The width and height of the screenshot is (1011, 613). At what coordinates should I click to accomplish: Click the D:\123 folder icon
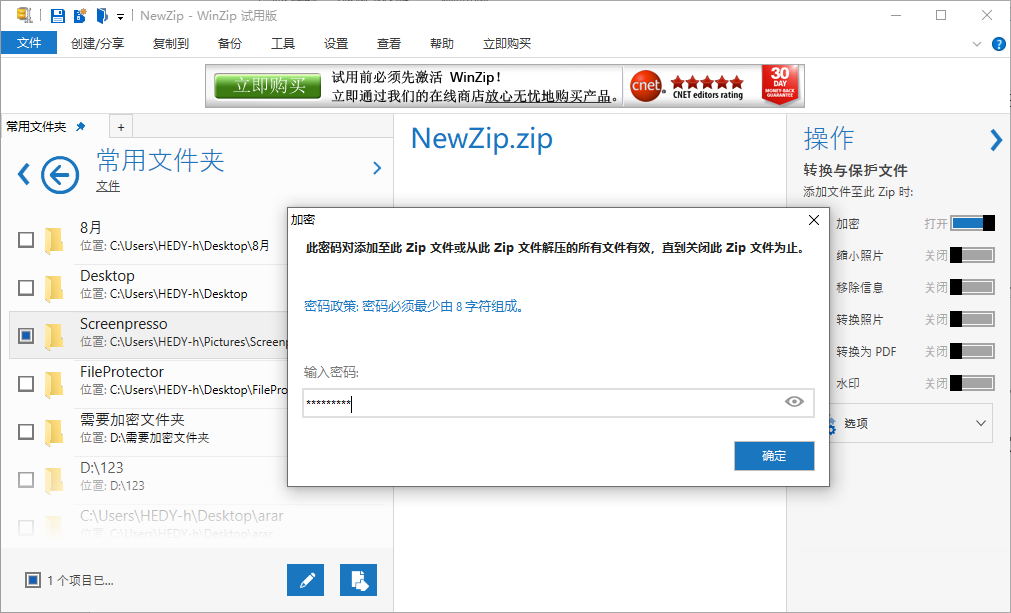54,480
